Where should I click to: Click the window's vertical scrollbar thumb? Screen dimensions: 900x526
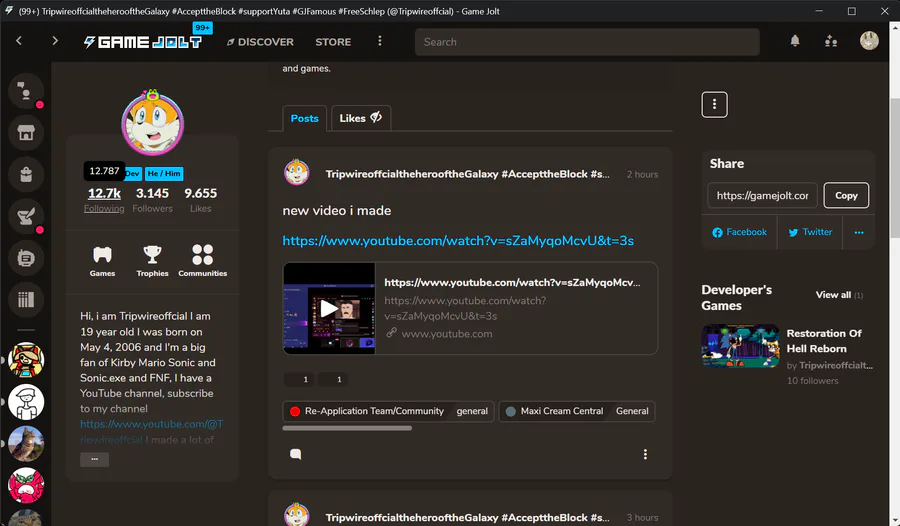point(895,168)
